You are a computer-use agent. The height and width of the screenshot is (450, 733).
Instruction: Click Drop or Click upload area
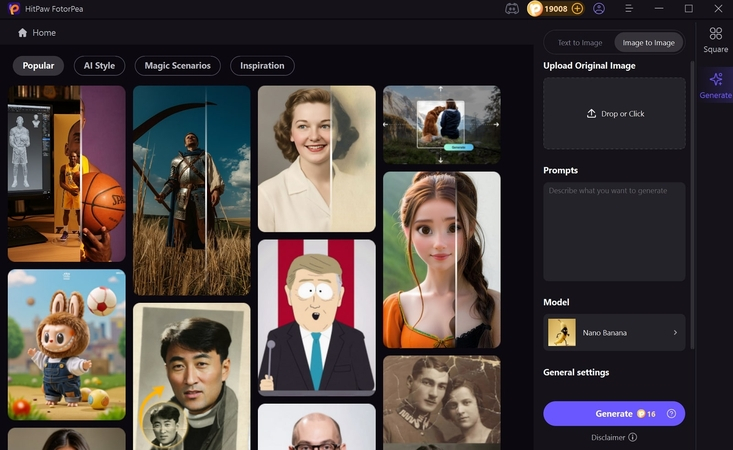(x=614, y=114)
